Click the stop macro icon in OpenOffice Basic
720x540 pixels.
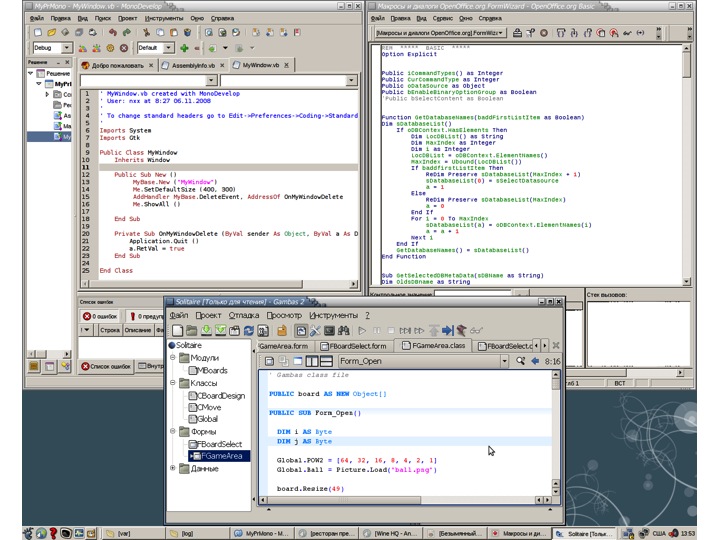[544, 33]
